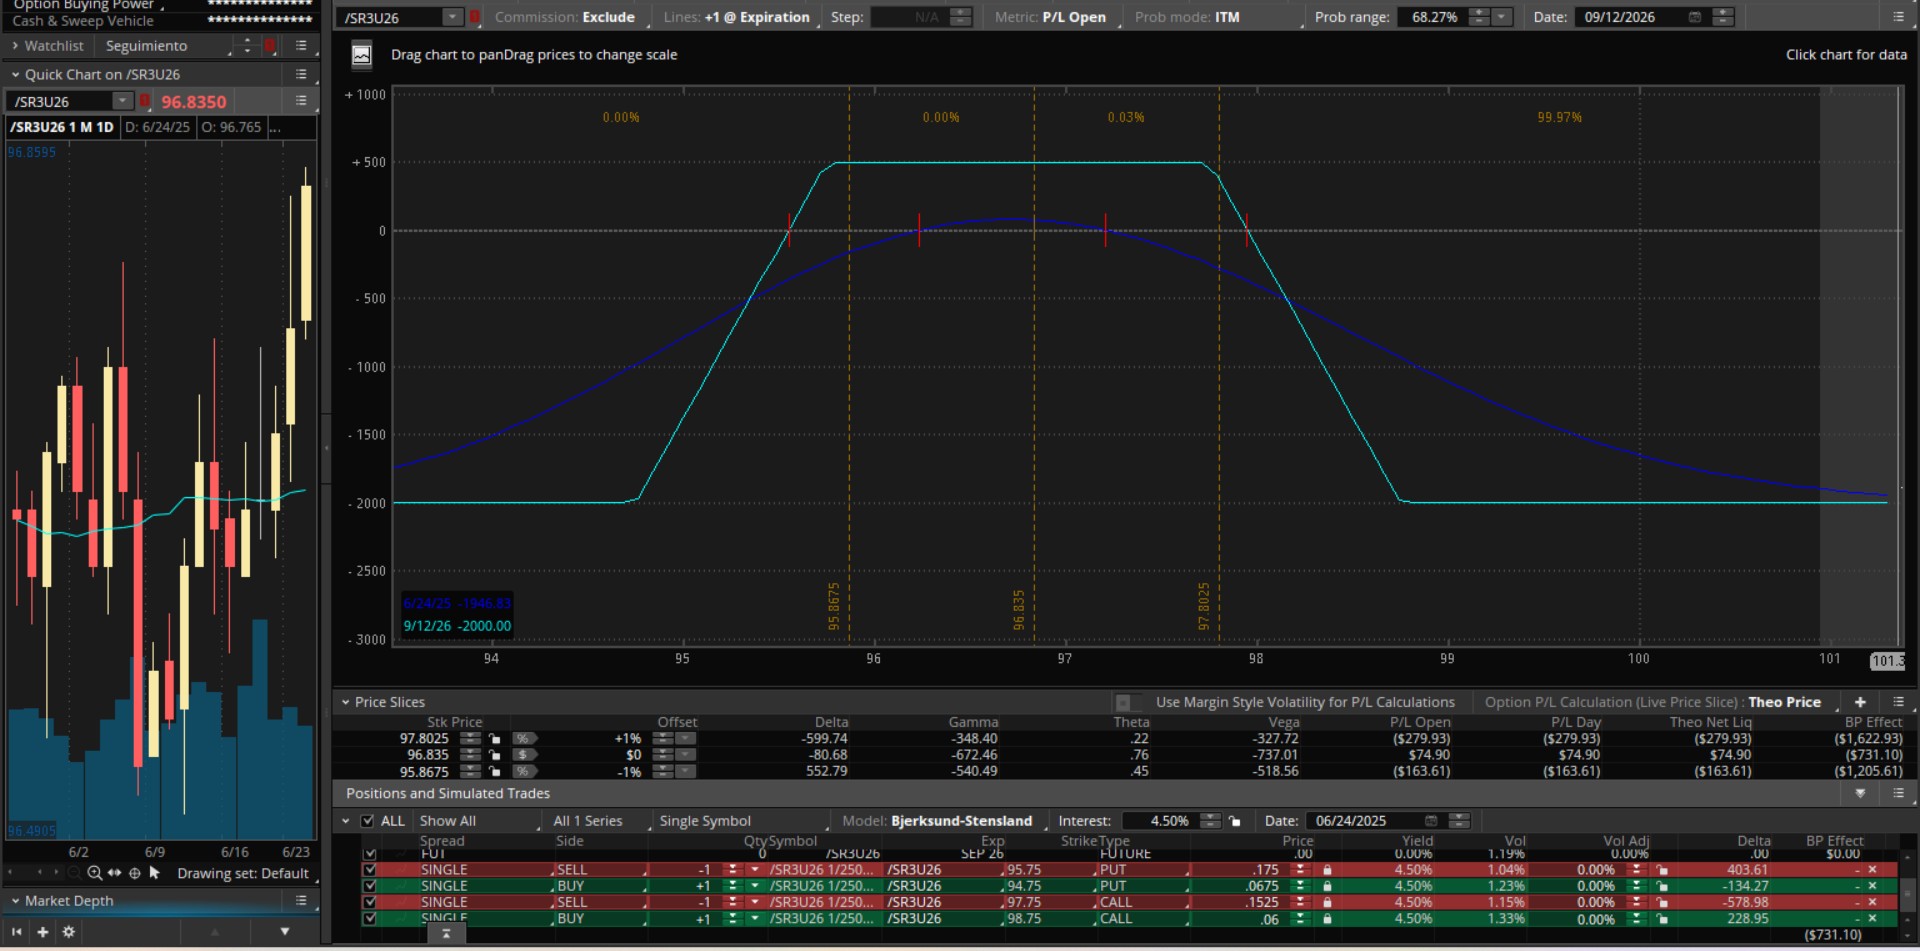
Task: Enable Margin Style Volatility for P/L Calculations
Action: point(1123,703)
